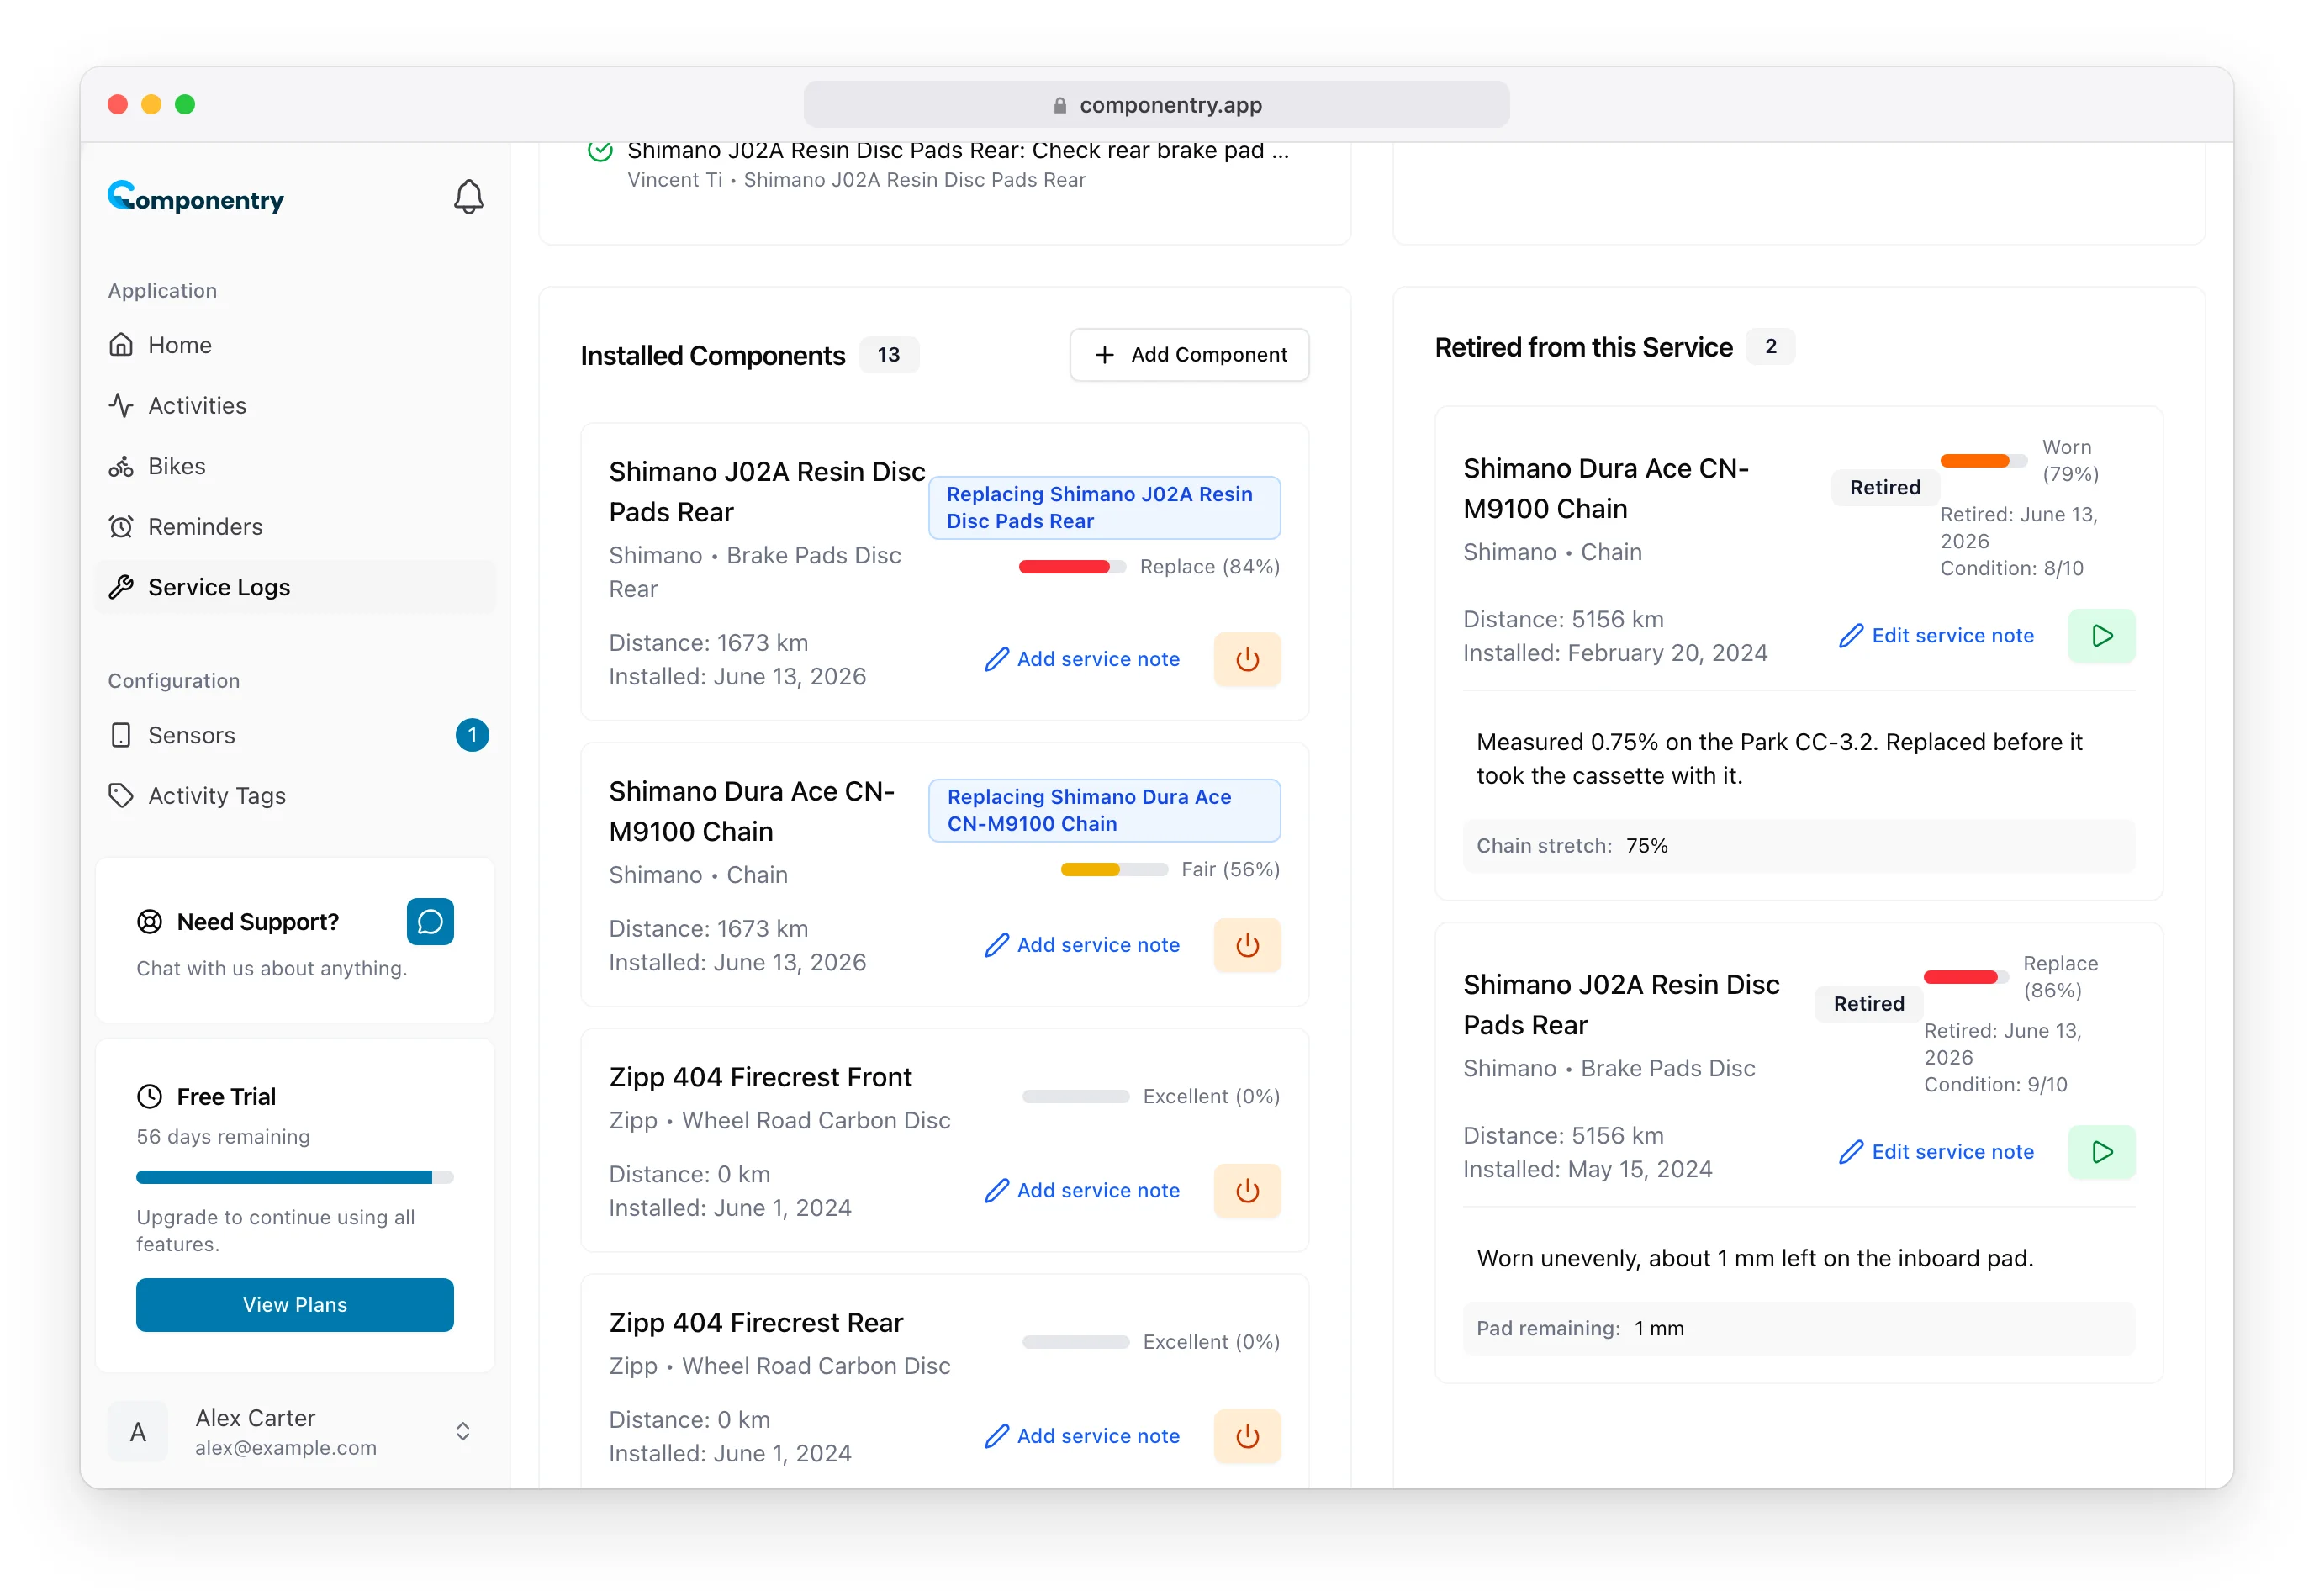Open Activity Tags in the sidebar
Viewport: 2314px width, 1596px height.
(x=295, y=796)
